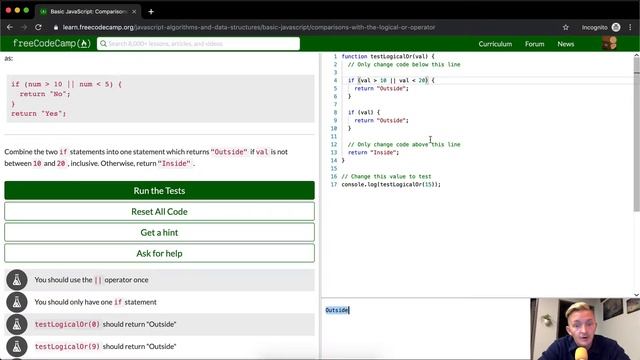The height and width of the screenshot is (360, 640).
Task: Focus the lesson search field
Action: click(198, 44)
